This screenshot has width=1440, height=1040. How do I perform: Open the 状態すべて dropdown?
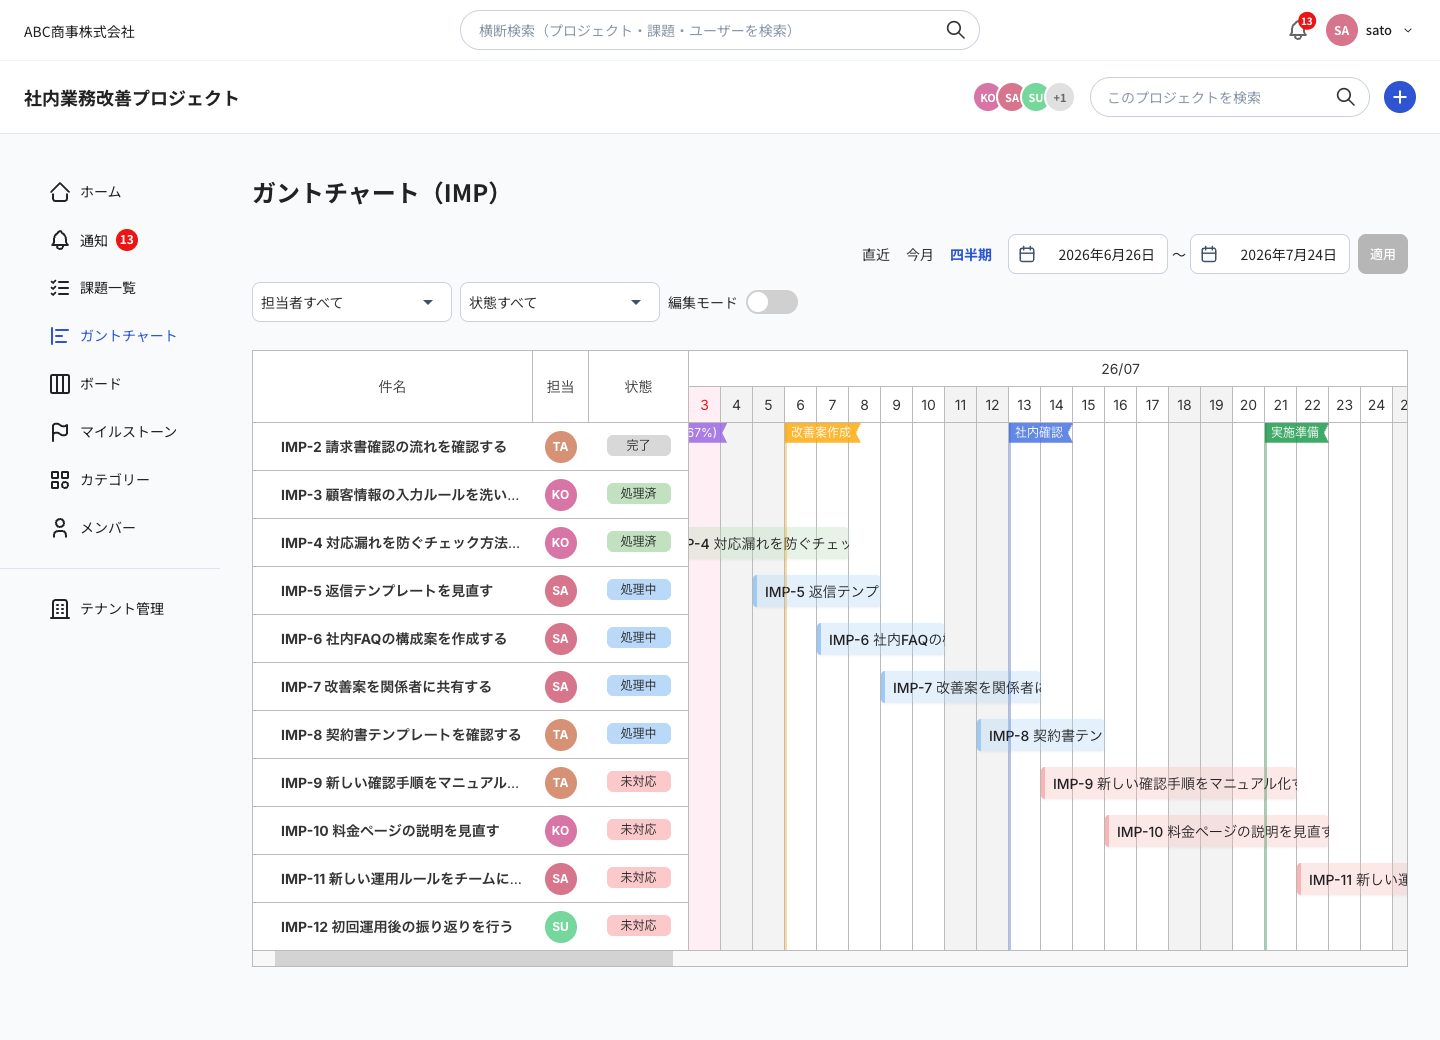tap(560, 302)
